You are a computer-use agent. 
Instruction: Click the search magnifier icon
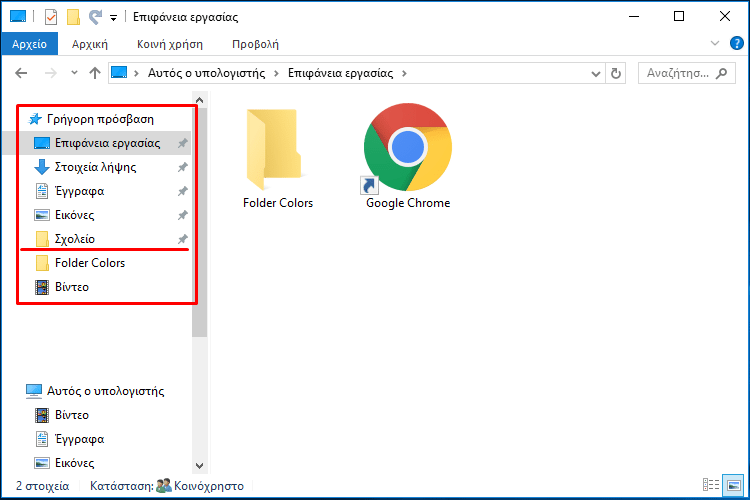click(x=722, y=73)
